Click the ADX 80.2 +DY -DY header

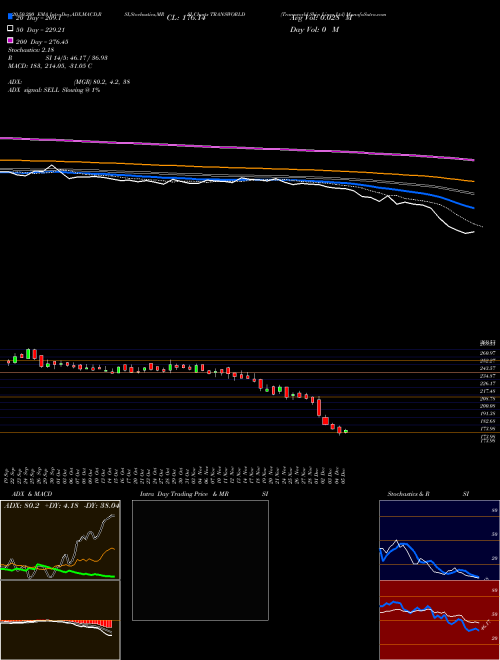pyautogui.click(x=61, y=506)
